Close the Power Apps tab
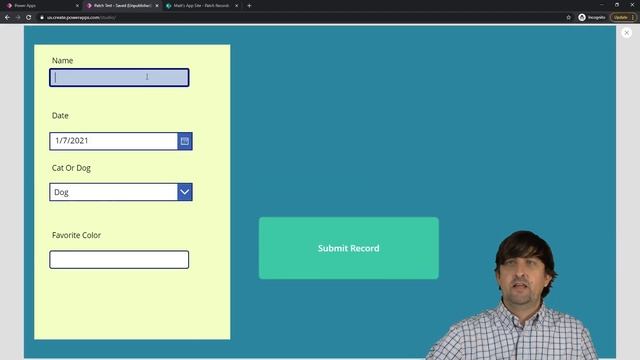The height and width of the screenshot is (360, 640). (77, 6)
